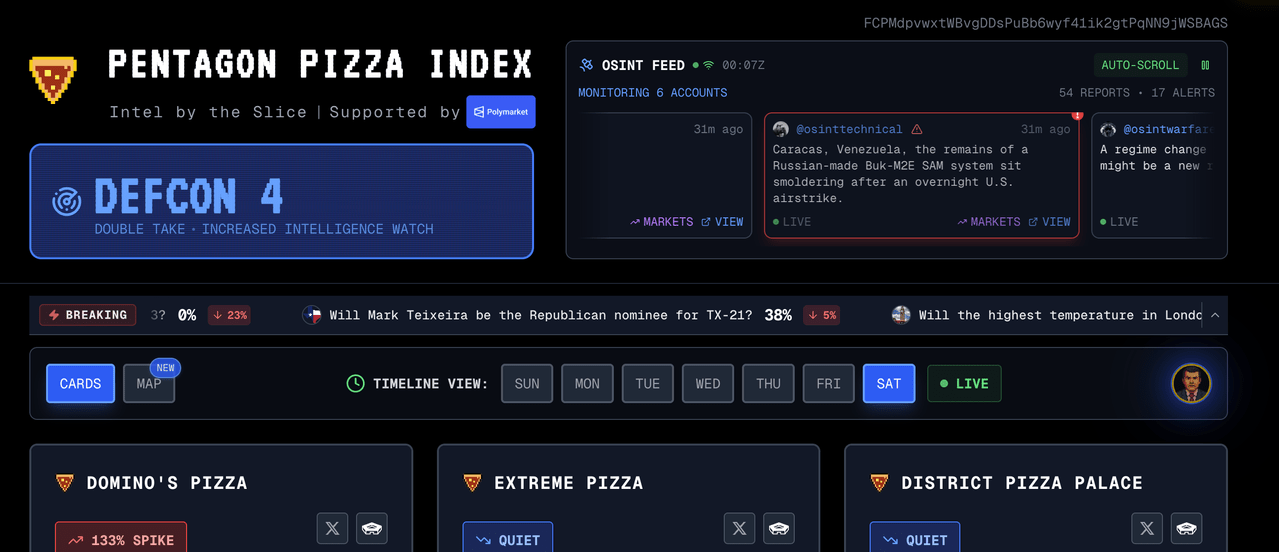The image size is (1279, 552).
Task: Click the pizza icon beside DOMINO'S PIZZA
Action: 65,483
